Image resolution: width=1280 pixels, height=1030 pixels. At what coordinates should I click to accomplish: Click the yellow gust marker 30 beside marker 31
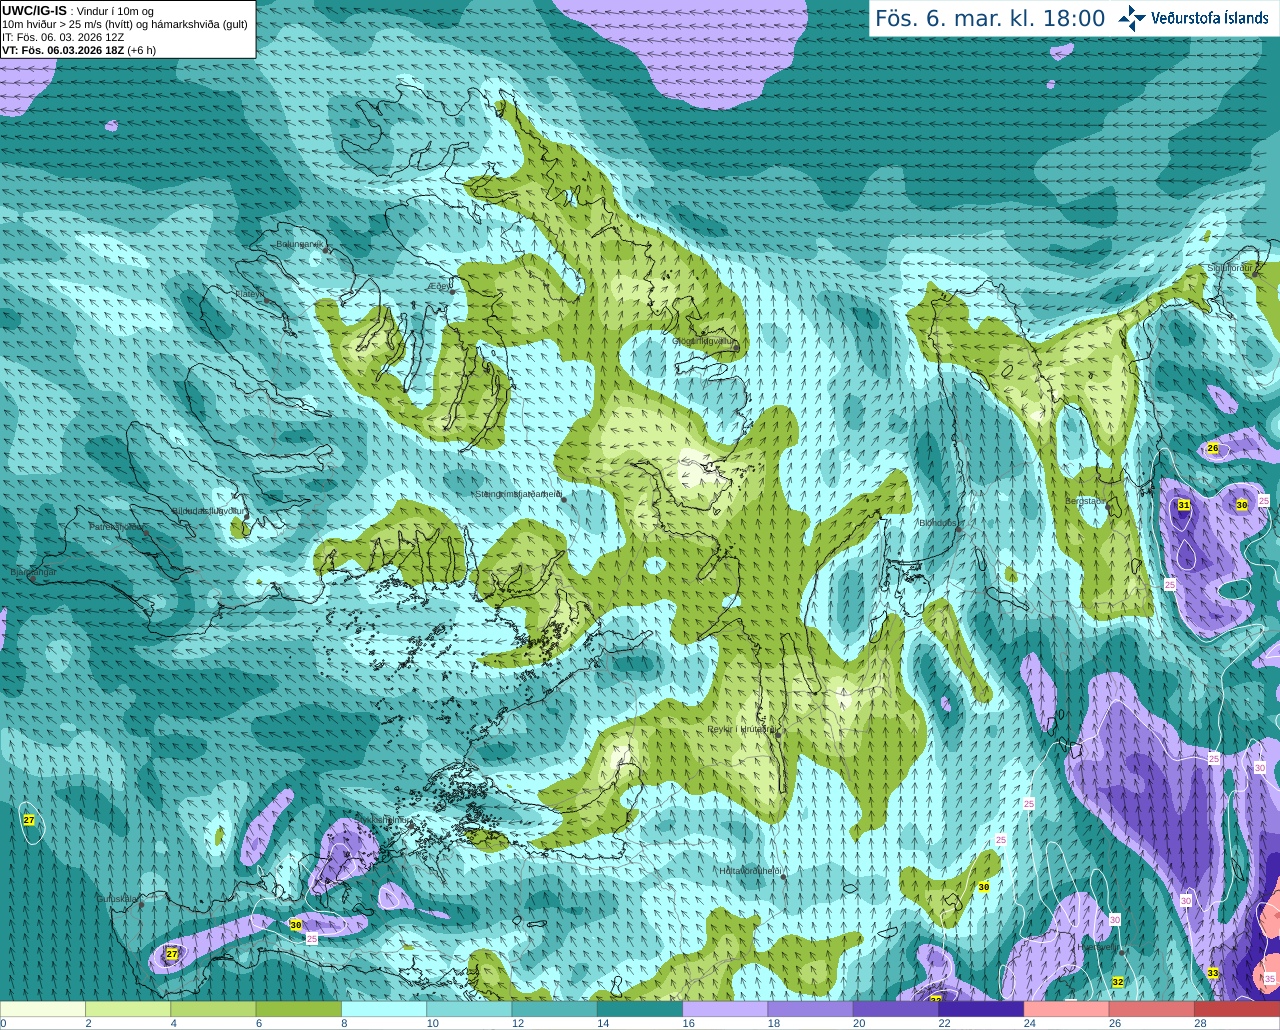[x=1242, y=505]
